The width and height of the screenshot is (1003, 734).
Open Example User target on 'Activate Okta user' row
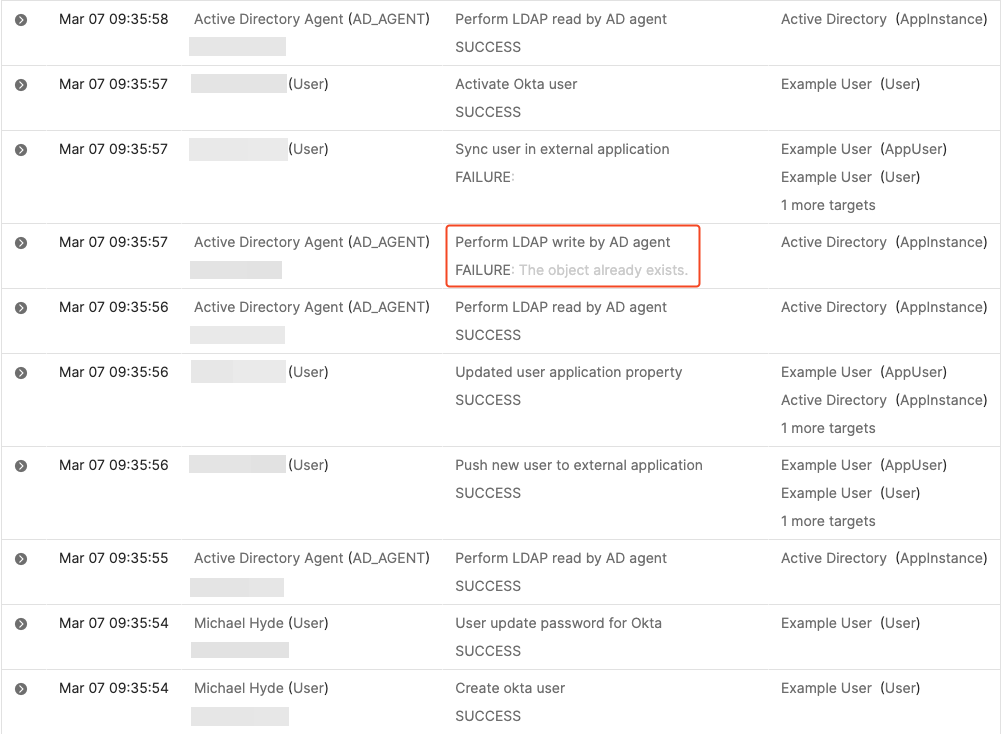(x=826, y=84)
